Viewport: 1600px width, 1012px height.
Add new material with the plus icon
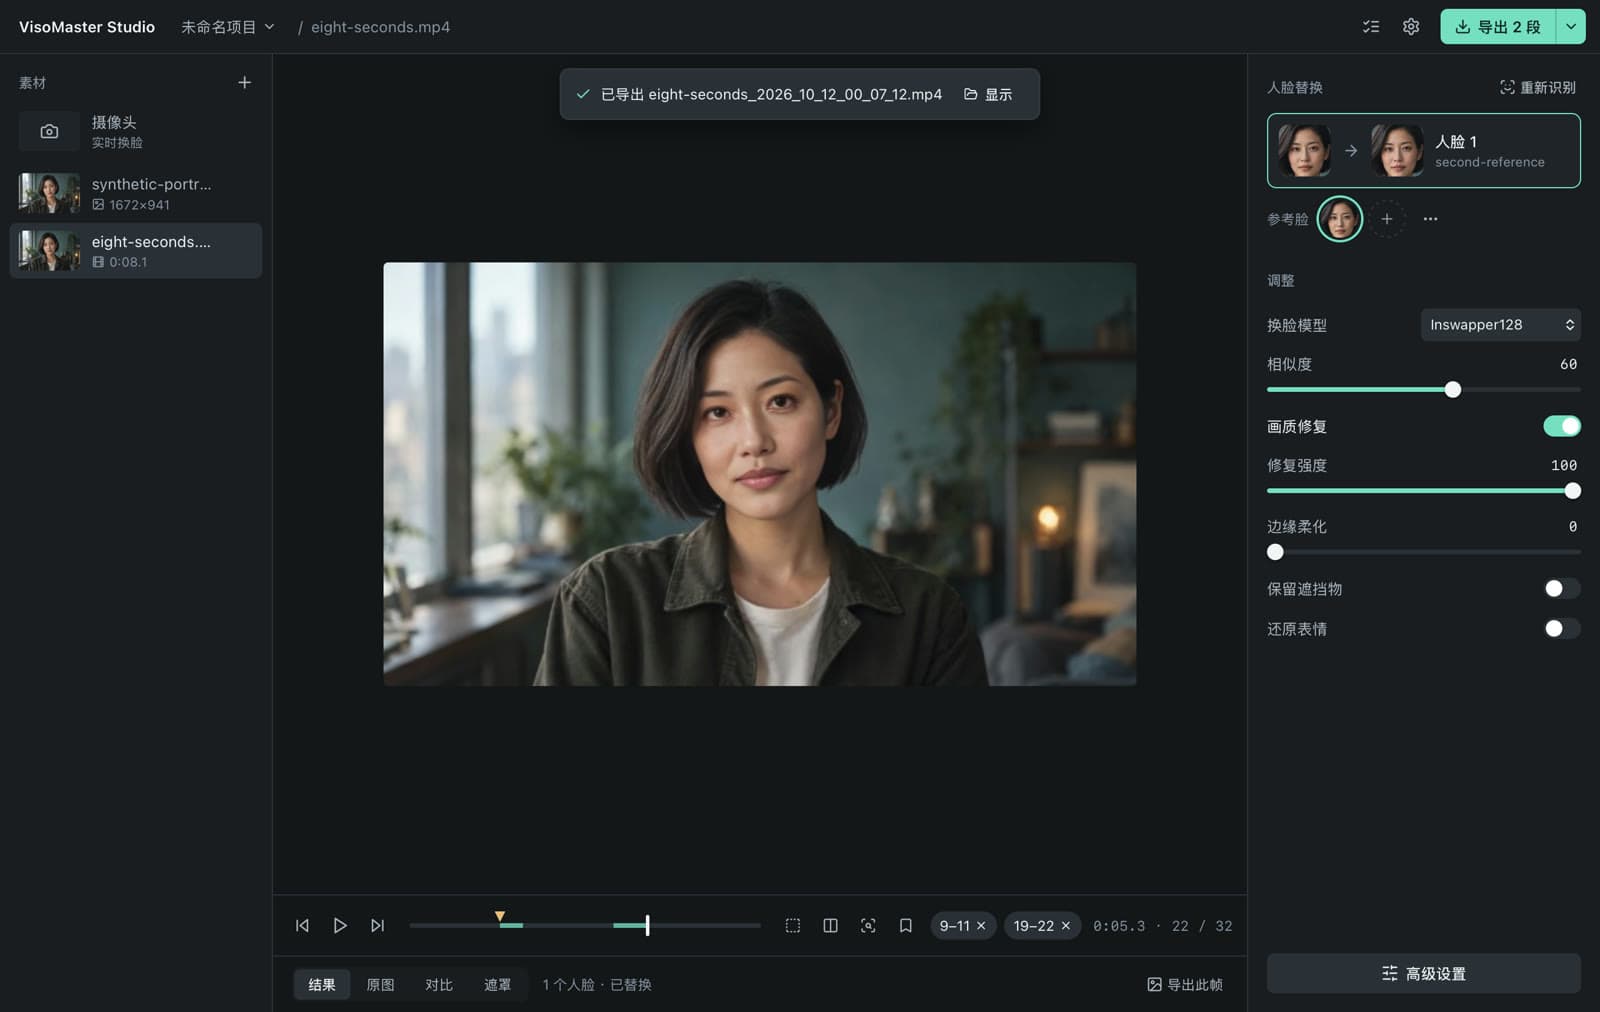244,83
